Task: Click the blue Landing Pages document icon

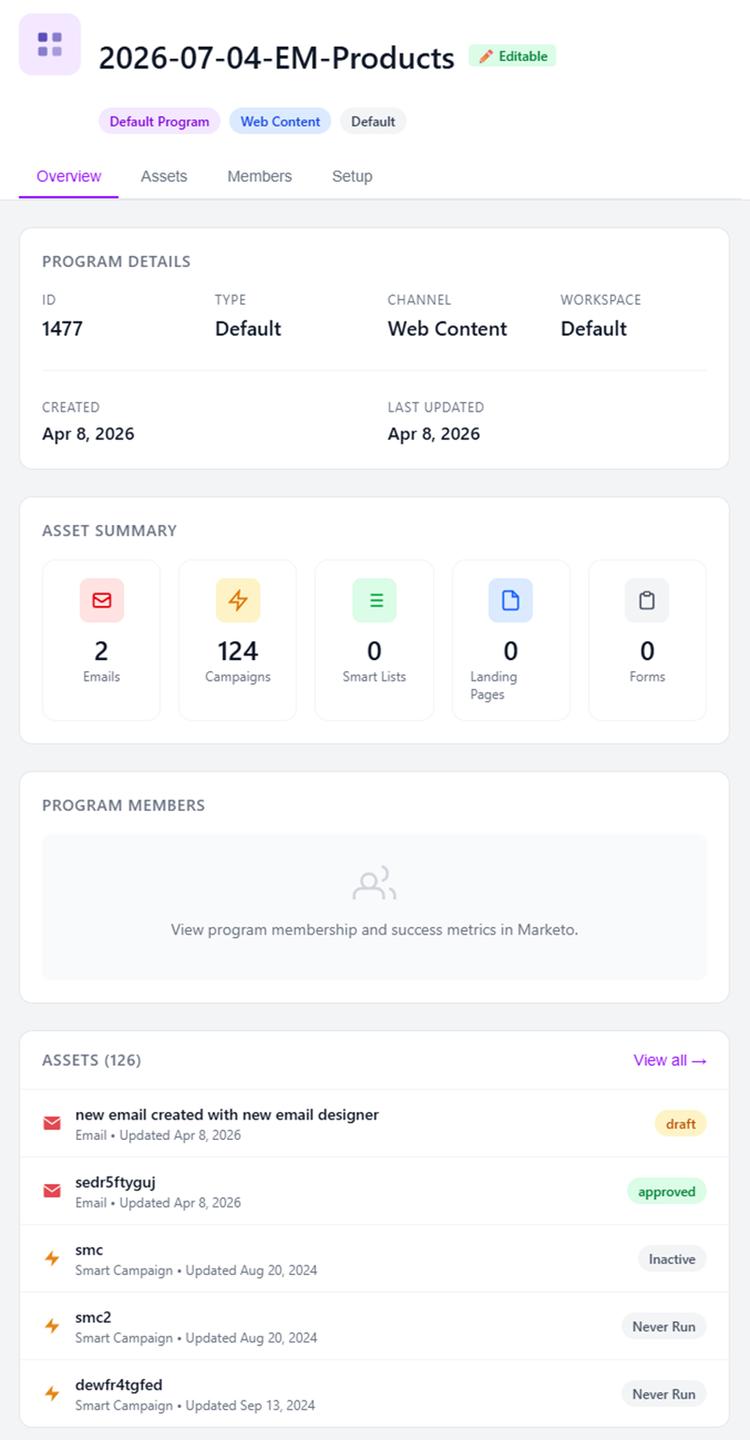Action: (510, 600)
